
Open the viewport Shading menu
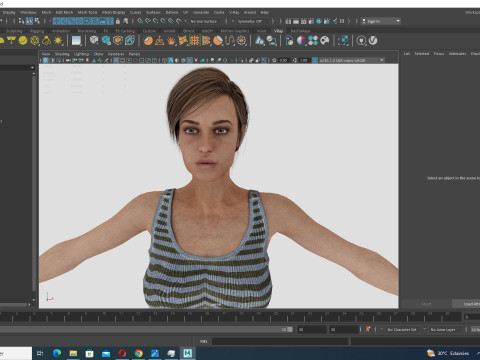point(62,54)
